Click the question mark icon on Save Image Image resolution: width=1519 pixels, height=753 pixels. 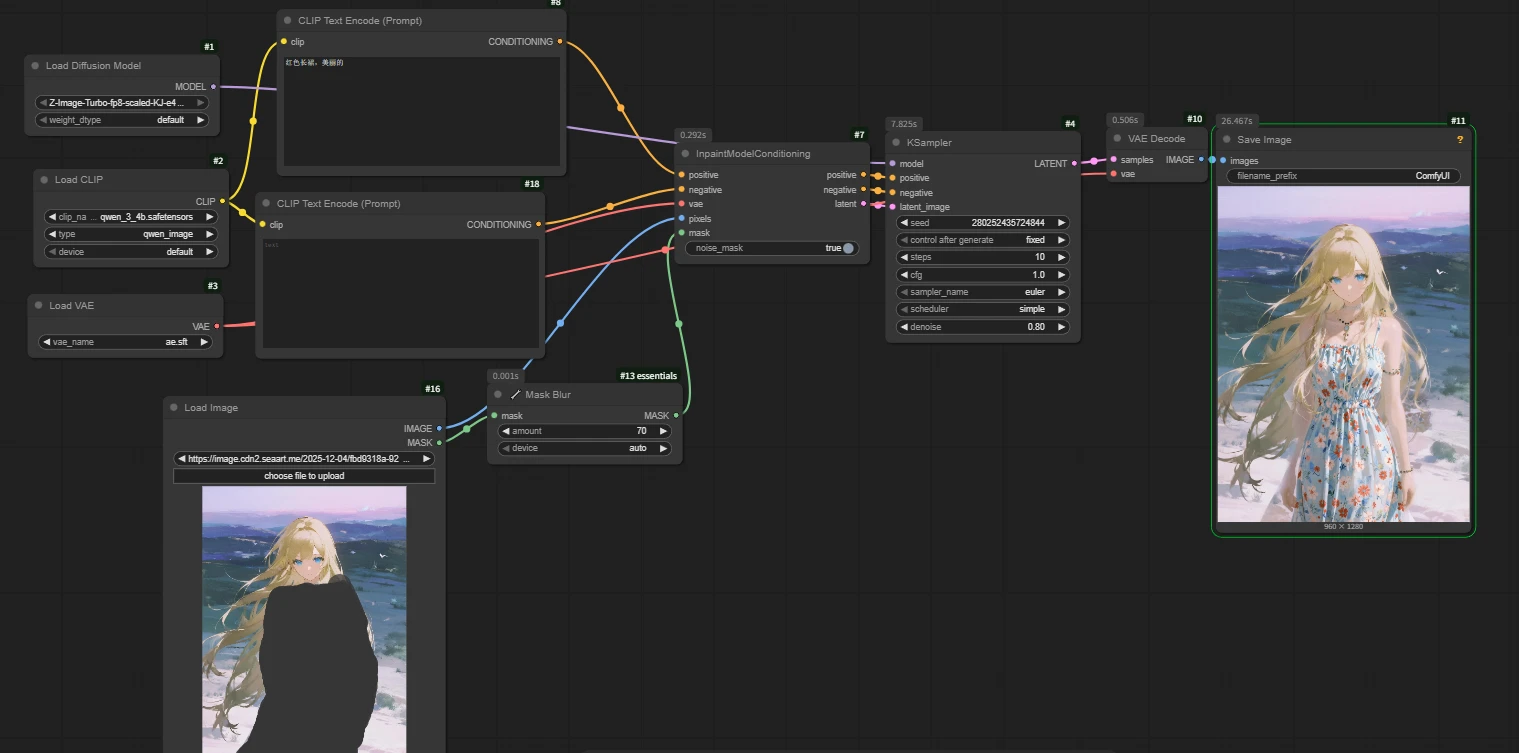tap(1459, 140)
